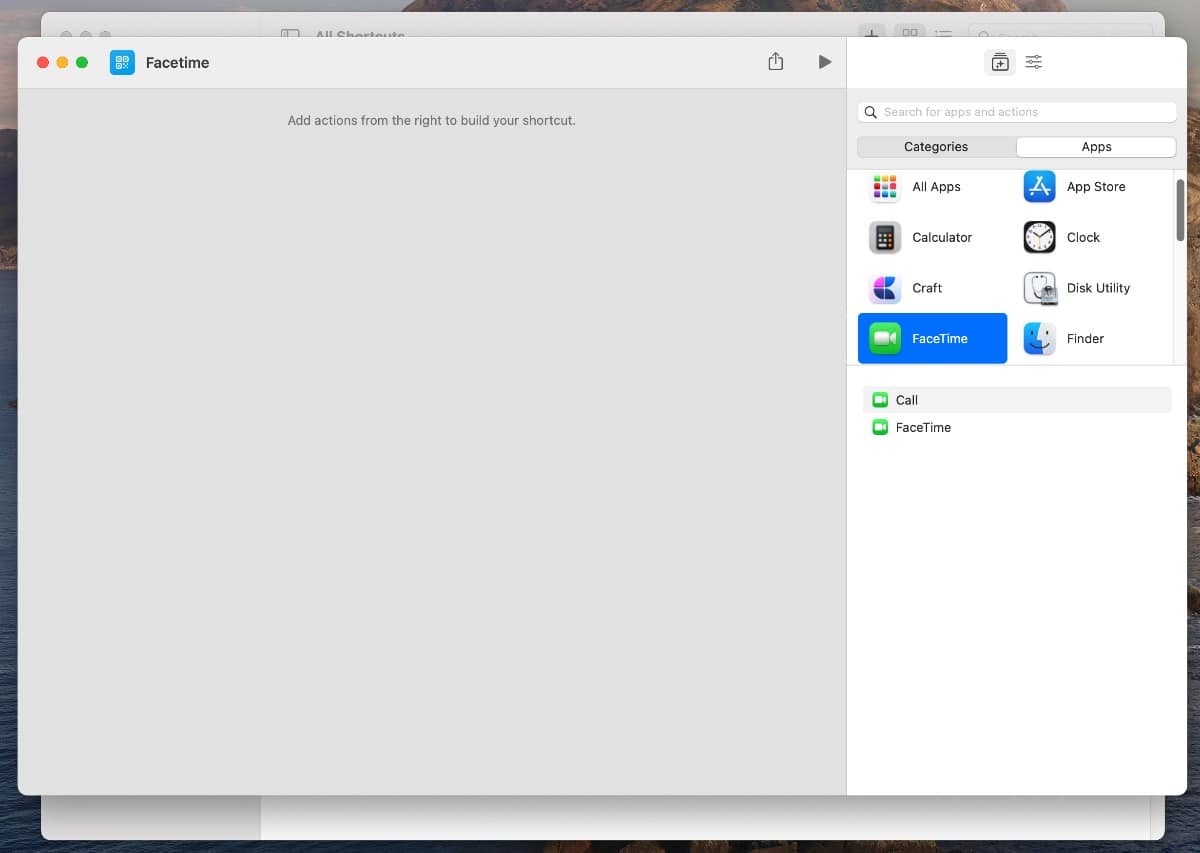
Task: Switch to the Categories tab
Action: pos(936,147)
